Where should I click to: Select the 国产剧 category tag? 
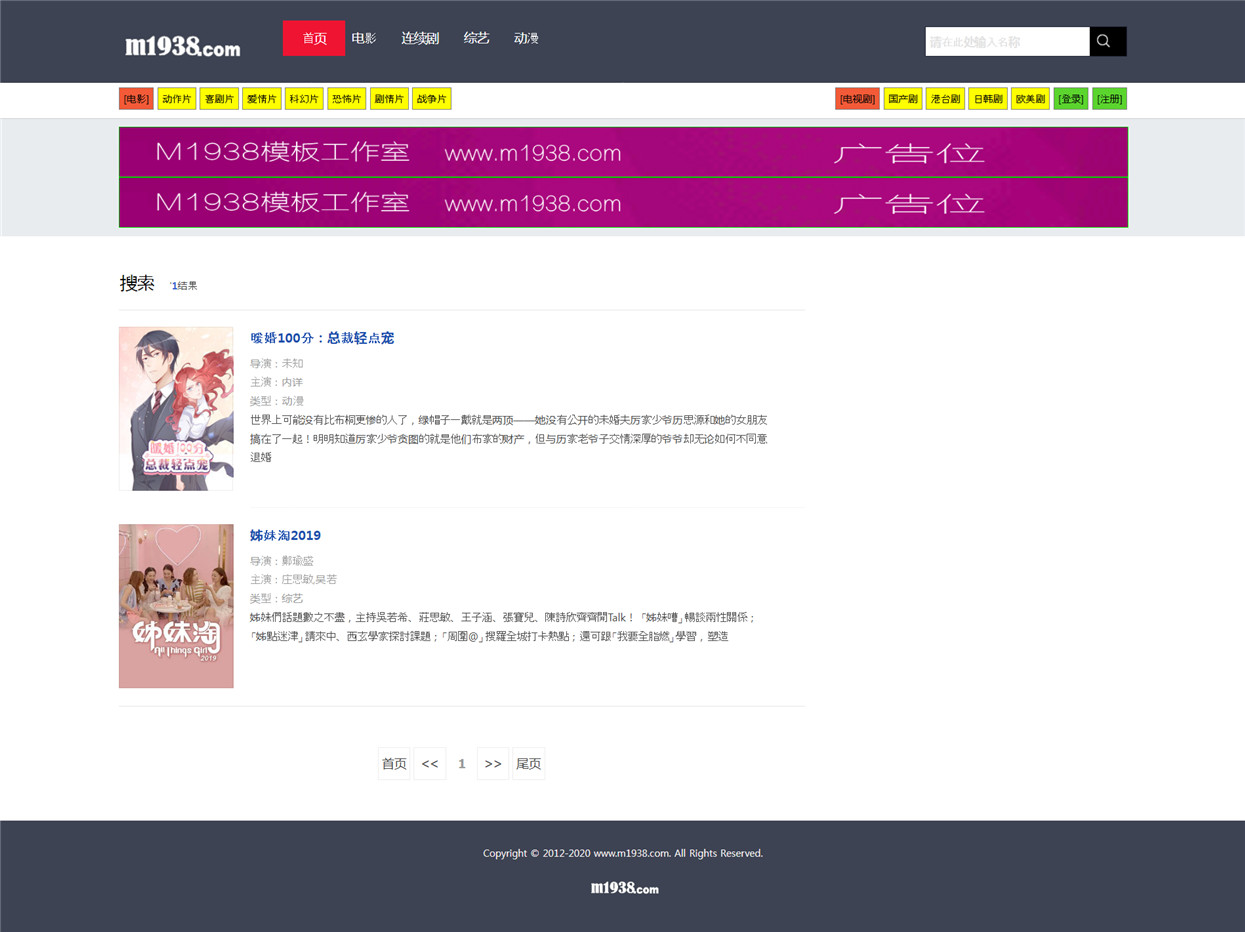(903, 99)
